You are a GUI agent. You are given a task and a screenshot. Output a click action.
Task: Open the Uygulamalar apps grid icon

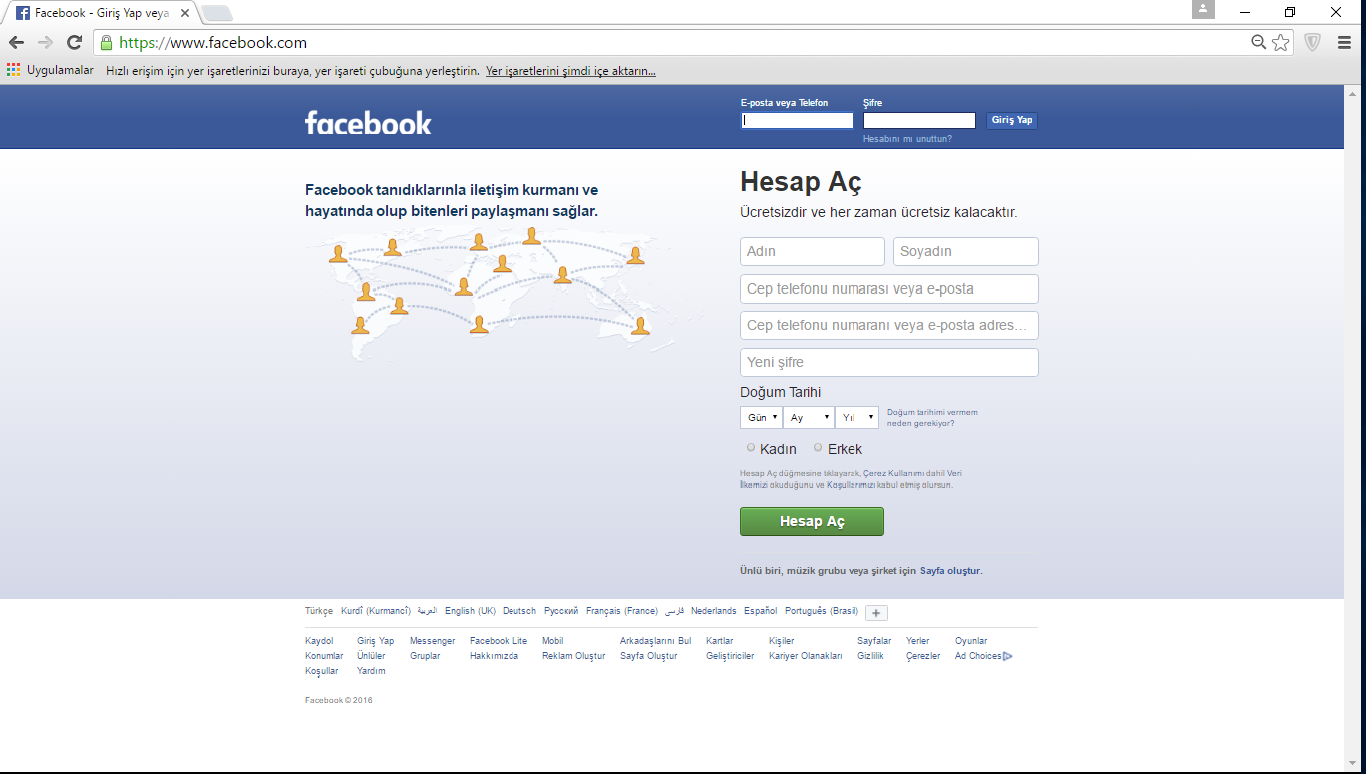pyautogui.click(x=13, y=71)
